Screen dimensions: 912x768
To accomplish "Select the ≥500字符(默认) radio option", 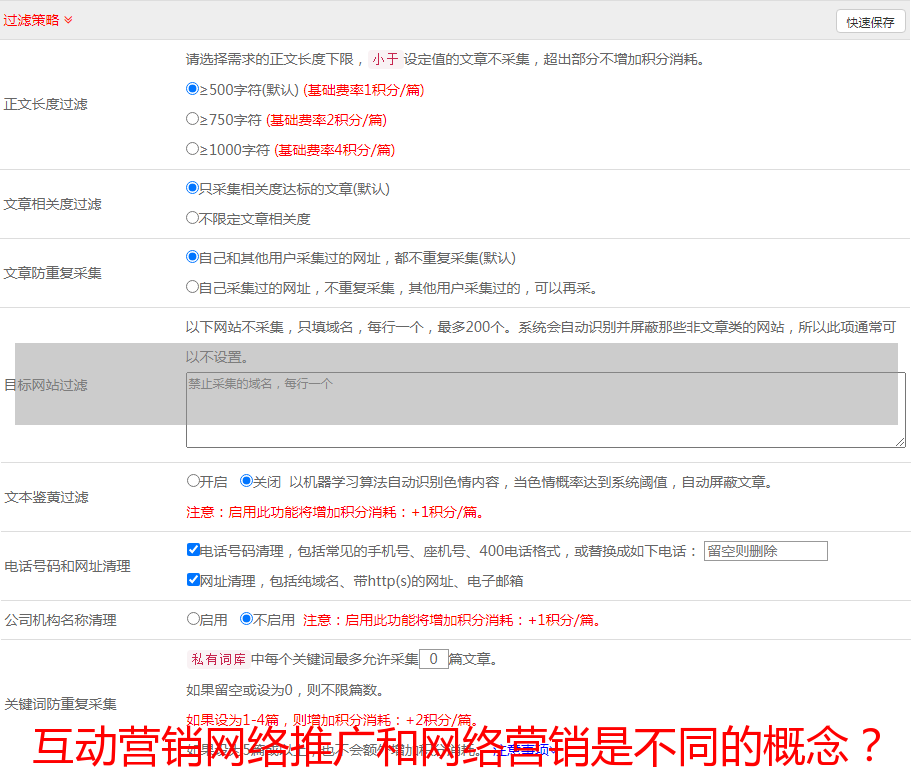I will pos(193,89).
